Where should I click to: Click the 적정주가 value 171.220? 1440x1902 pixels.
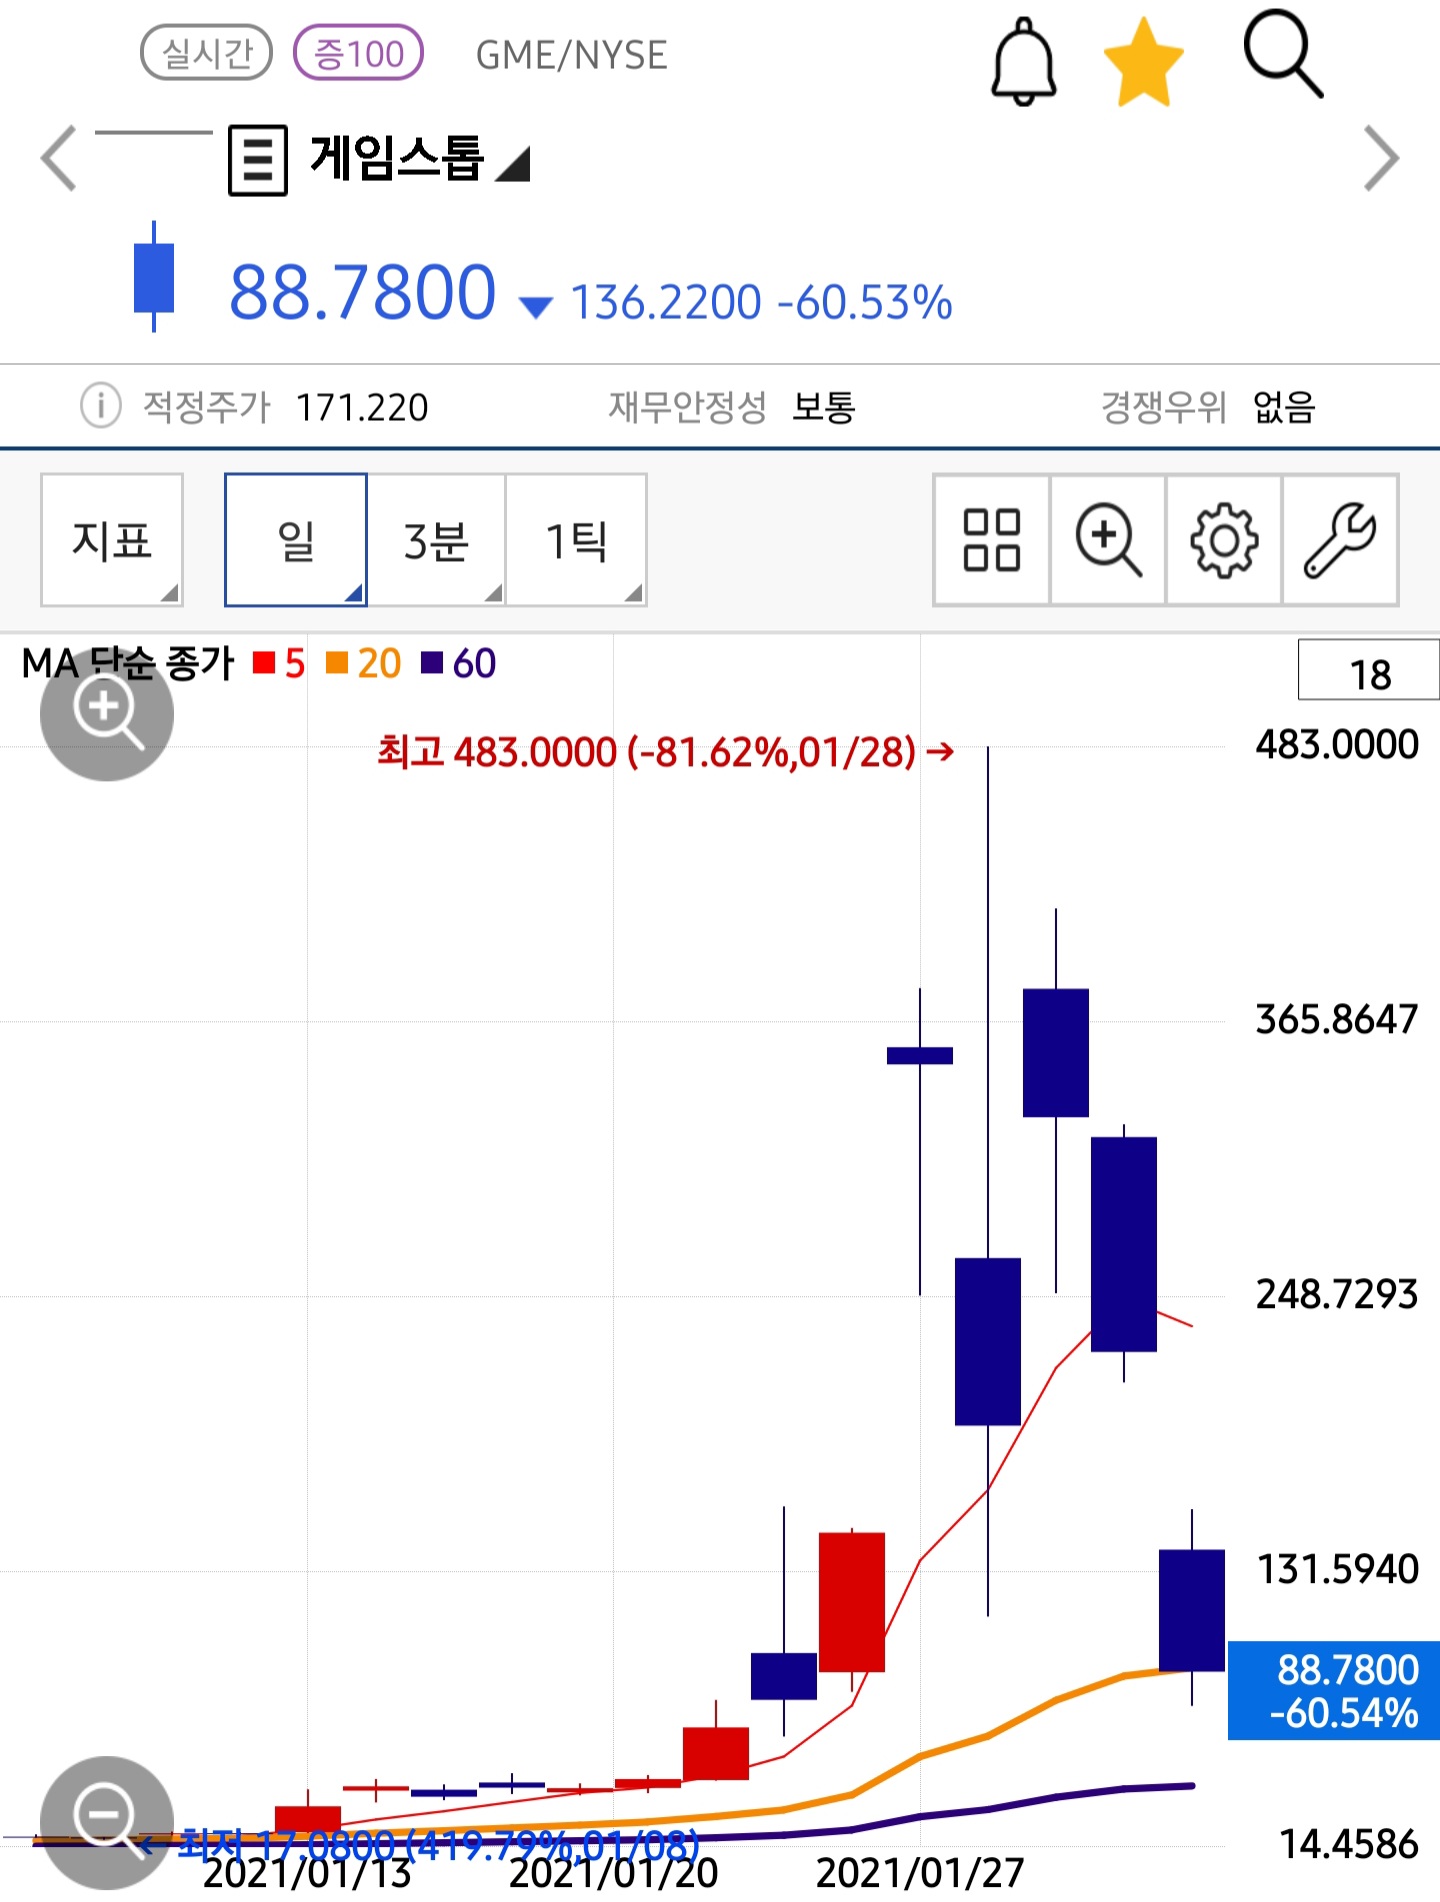tap(362, 407)
